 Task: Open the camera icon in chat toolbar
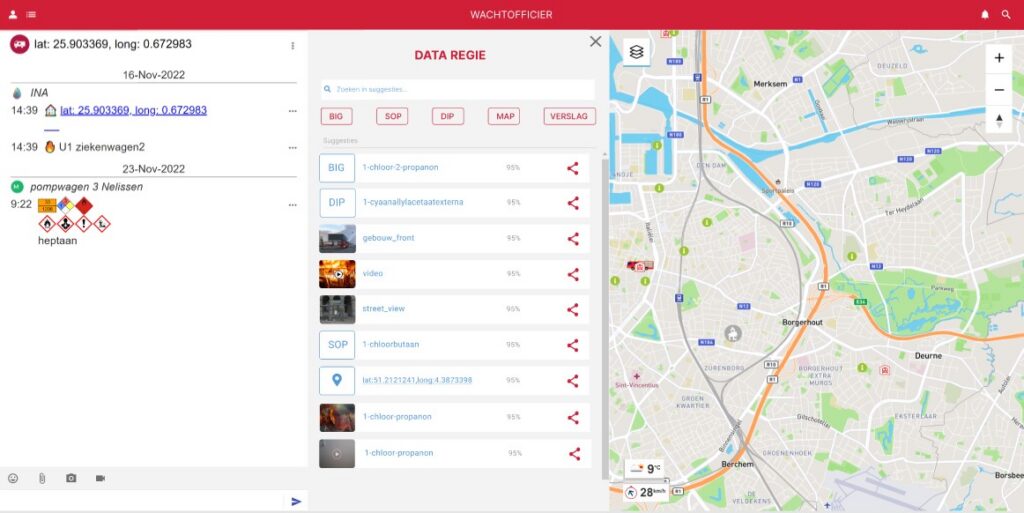click(x=71, y=478)
